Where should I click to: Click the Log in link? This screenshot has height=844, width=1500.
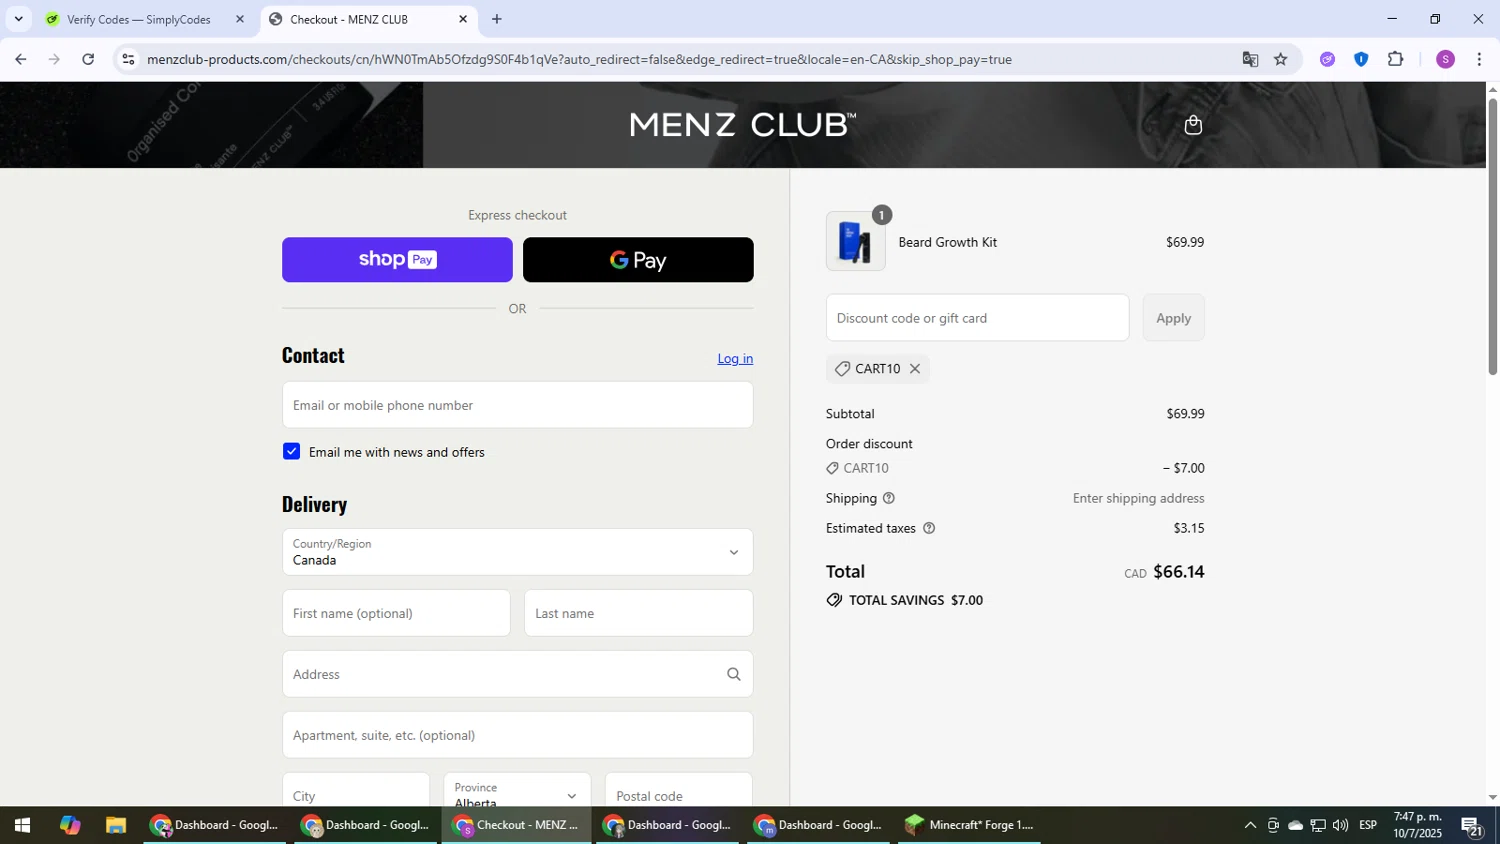tap(735, 359)
